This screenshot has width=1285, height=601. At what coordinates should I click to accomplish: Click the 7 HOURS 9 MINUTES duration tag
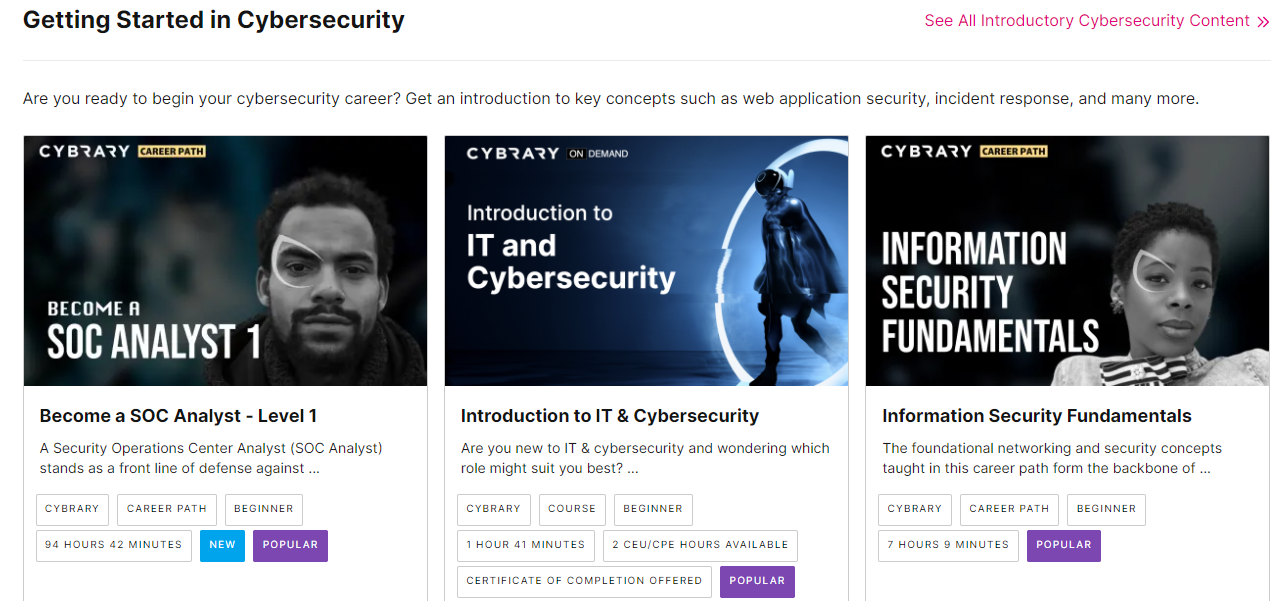click(948, 545)
